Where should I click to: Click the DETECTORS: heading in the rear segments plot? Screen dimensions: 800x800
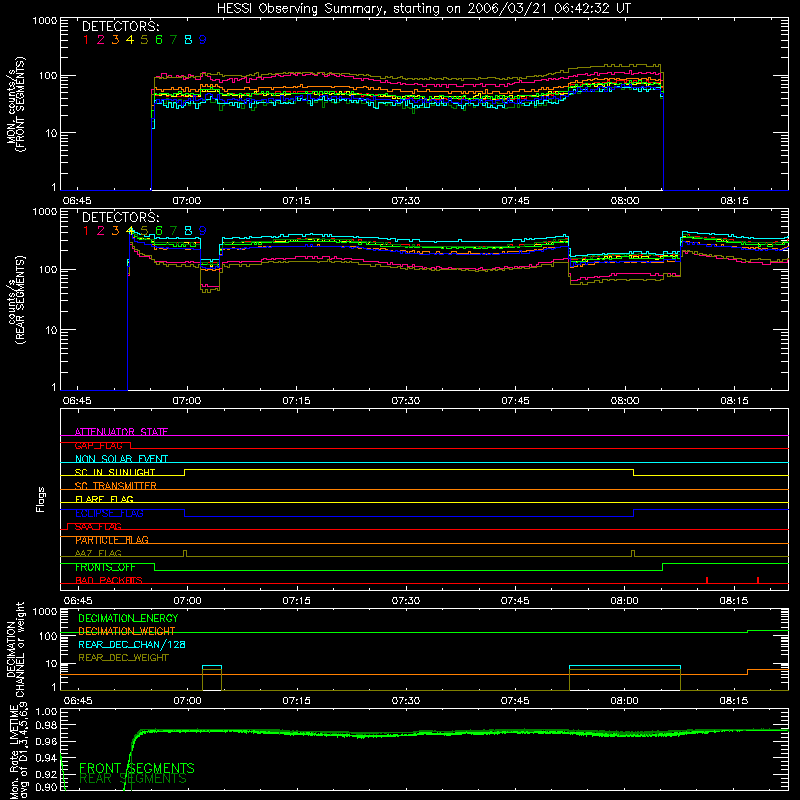click(121, 217)
